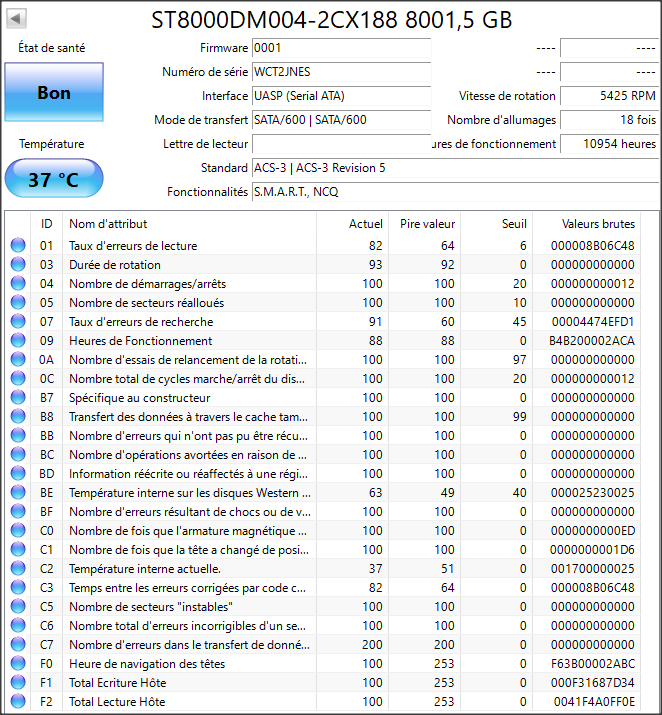Screen dimensions: 662x715
Task: Select the serial number field WCT2JNES
Action: (x=341, y=72)
